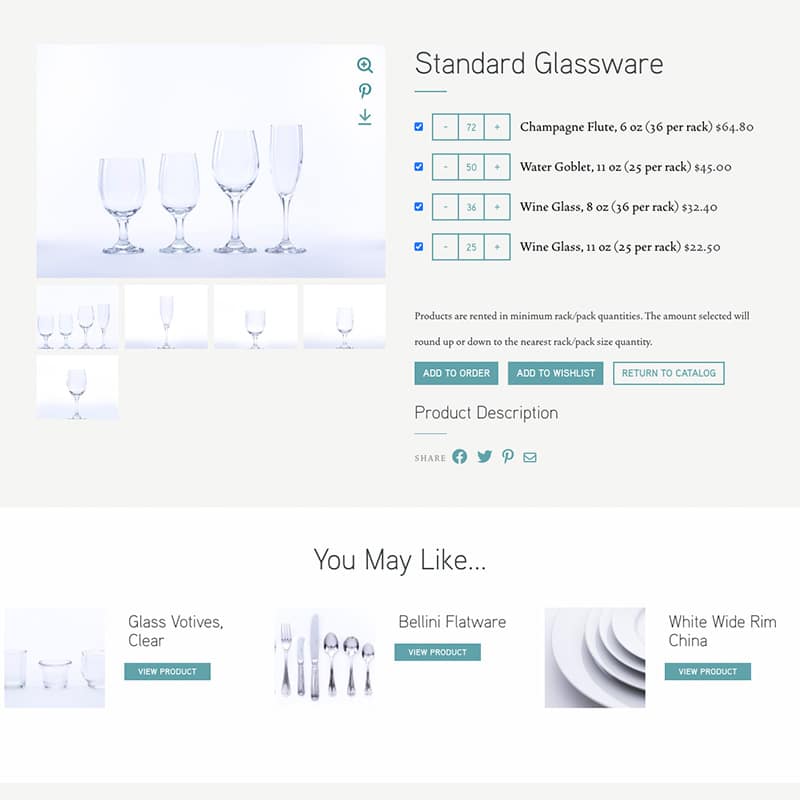The image size is (800, 800).
Task: Uncheck the Wine Glass 11 oz checkbox
Action: (x=418, y=246)
